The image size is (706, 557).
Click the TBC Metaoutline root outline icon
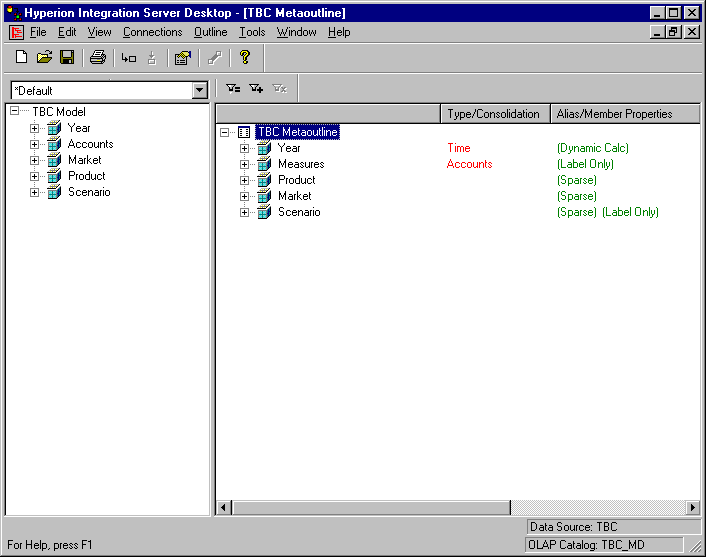tap(244, 132)
